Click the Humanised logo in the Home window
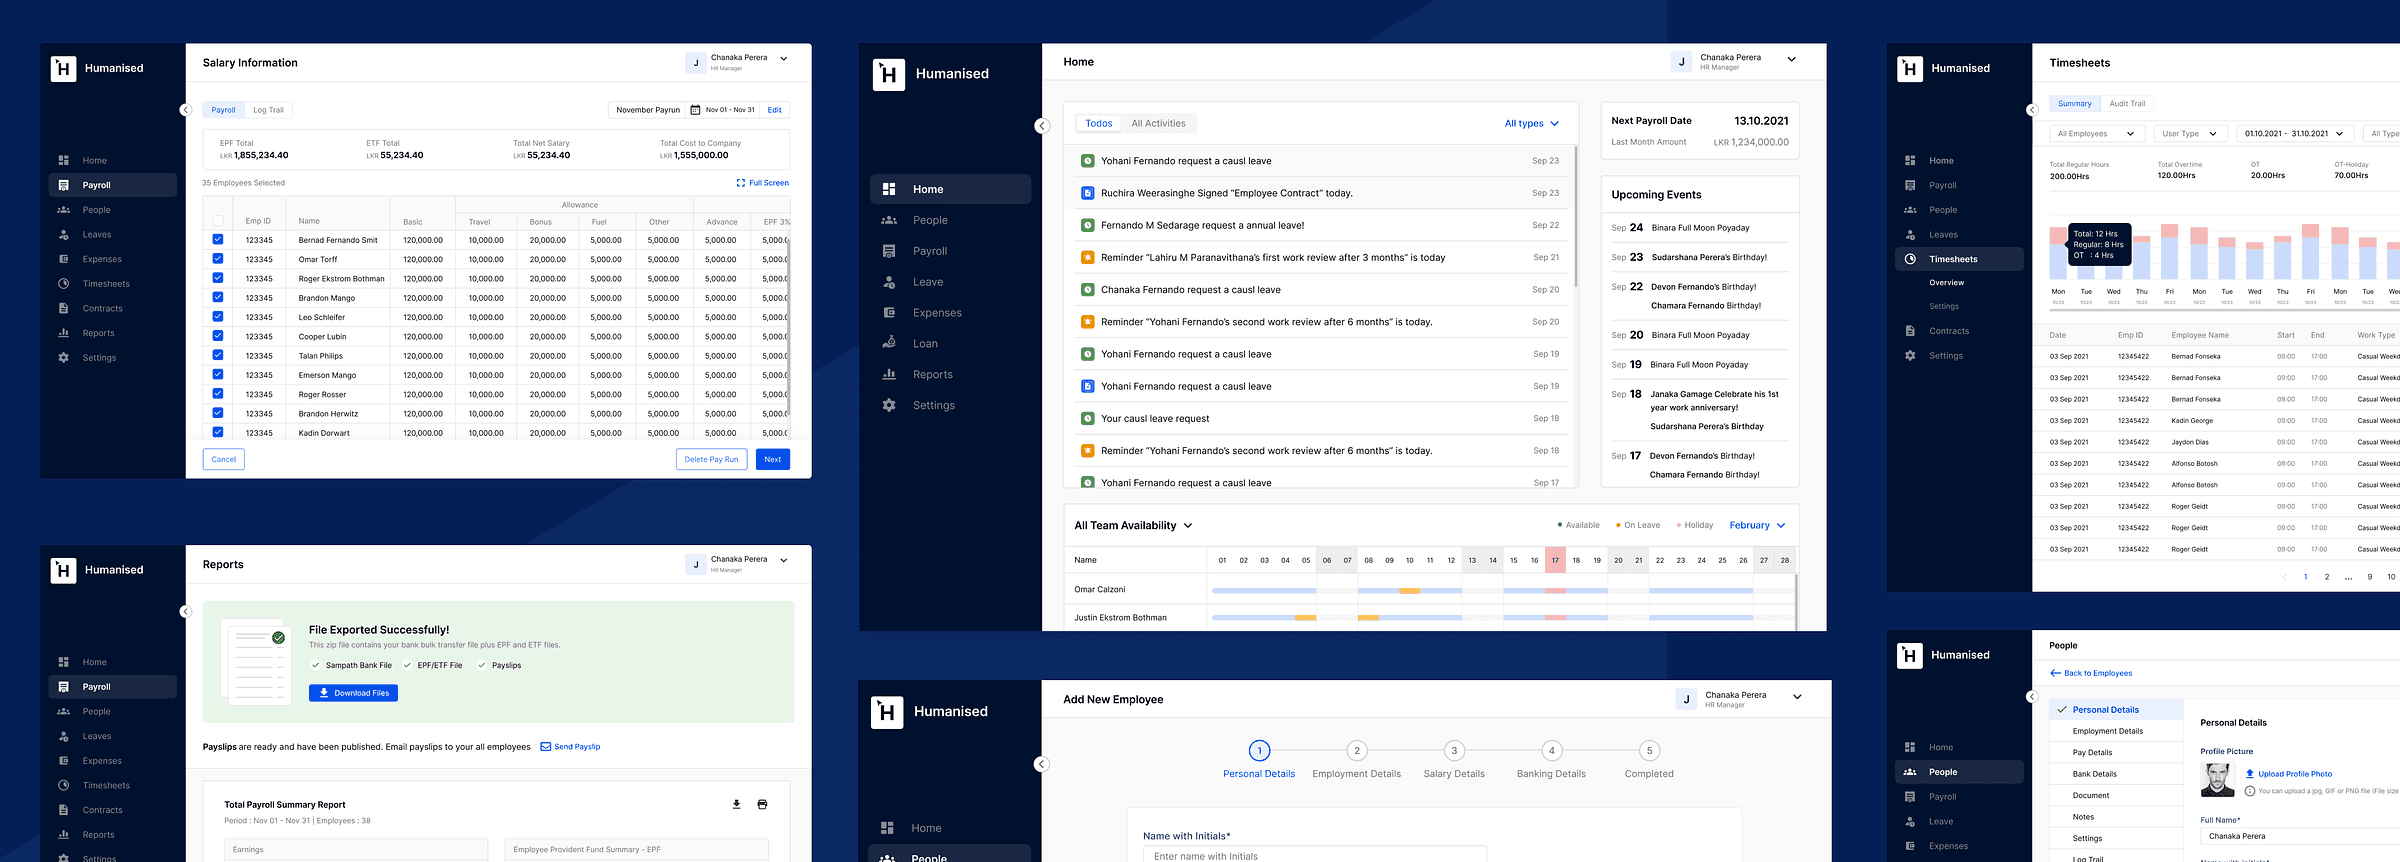Image resolution: width=2400 pixels, height=862 pixels. (x=889, y=74)
